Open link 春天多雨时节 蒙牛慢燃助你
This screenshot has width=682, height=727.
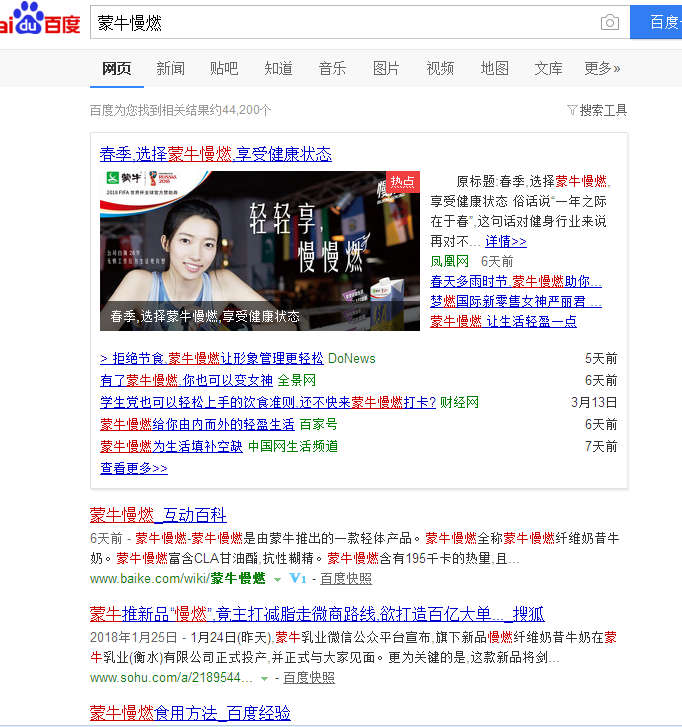[x=516, y=281]
